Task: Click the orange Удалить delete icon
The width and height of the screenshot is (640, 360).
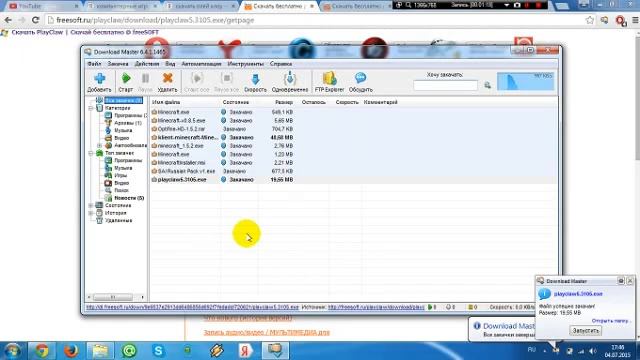Action: point(167,78)
